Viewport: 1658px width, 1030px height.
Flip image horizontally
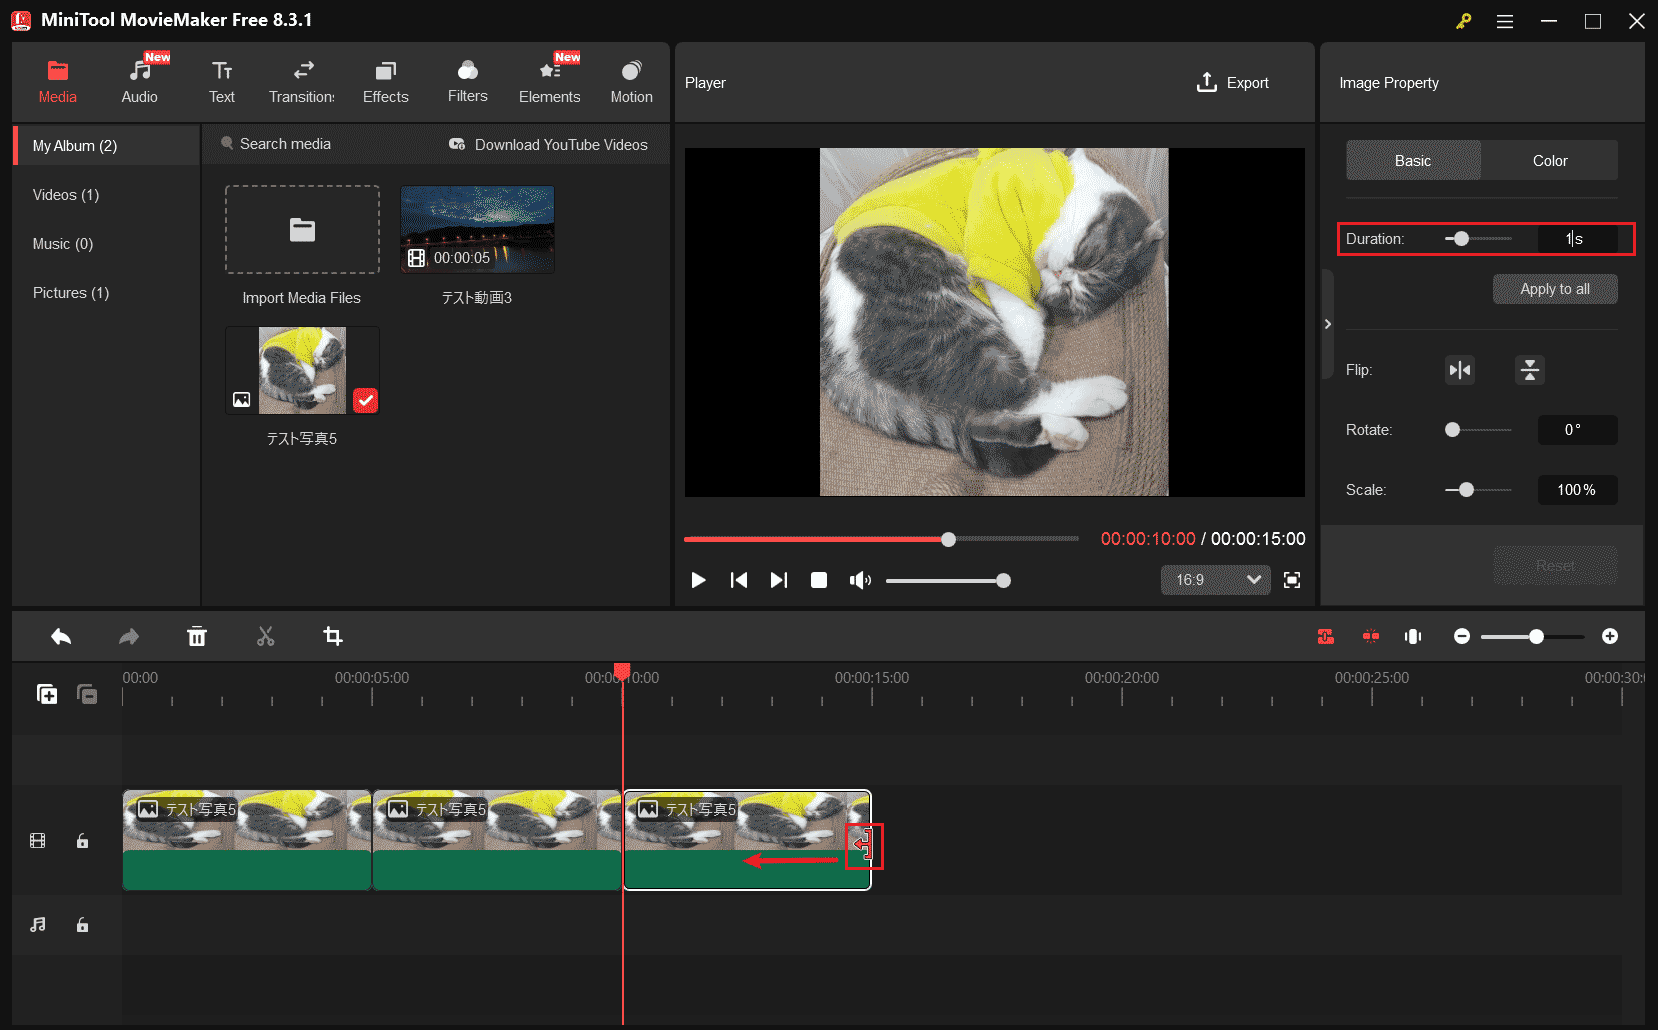(x=1460, y=370)
